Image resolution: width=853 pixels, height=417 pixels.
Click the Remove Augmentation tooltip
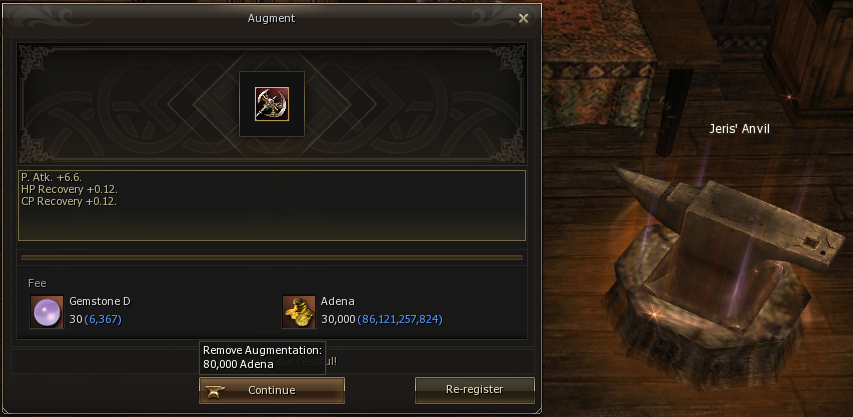pos(263,358)
